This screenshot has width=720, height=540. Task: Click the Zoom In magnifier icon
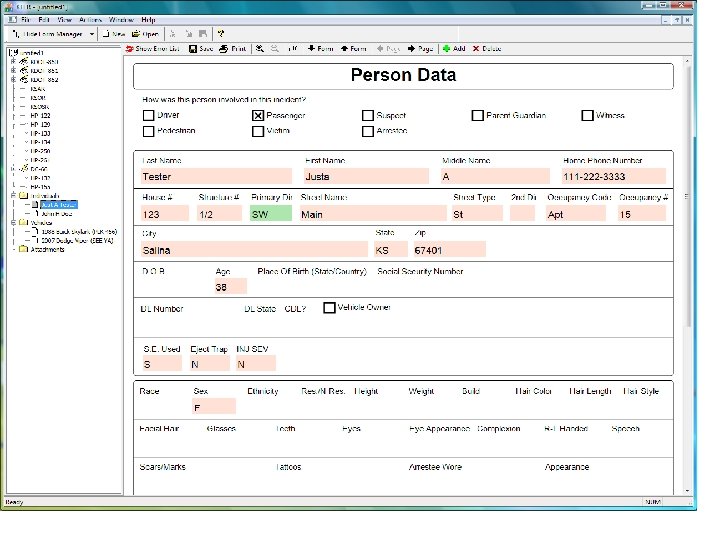260,48
